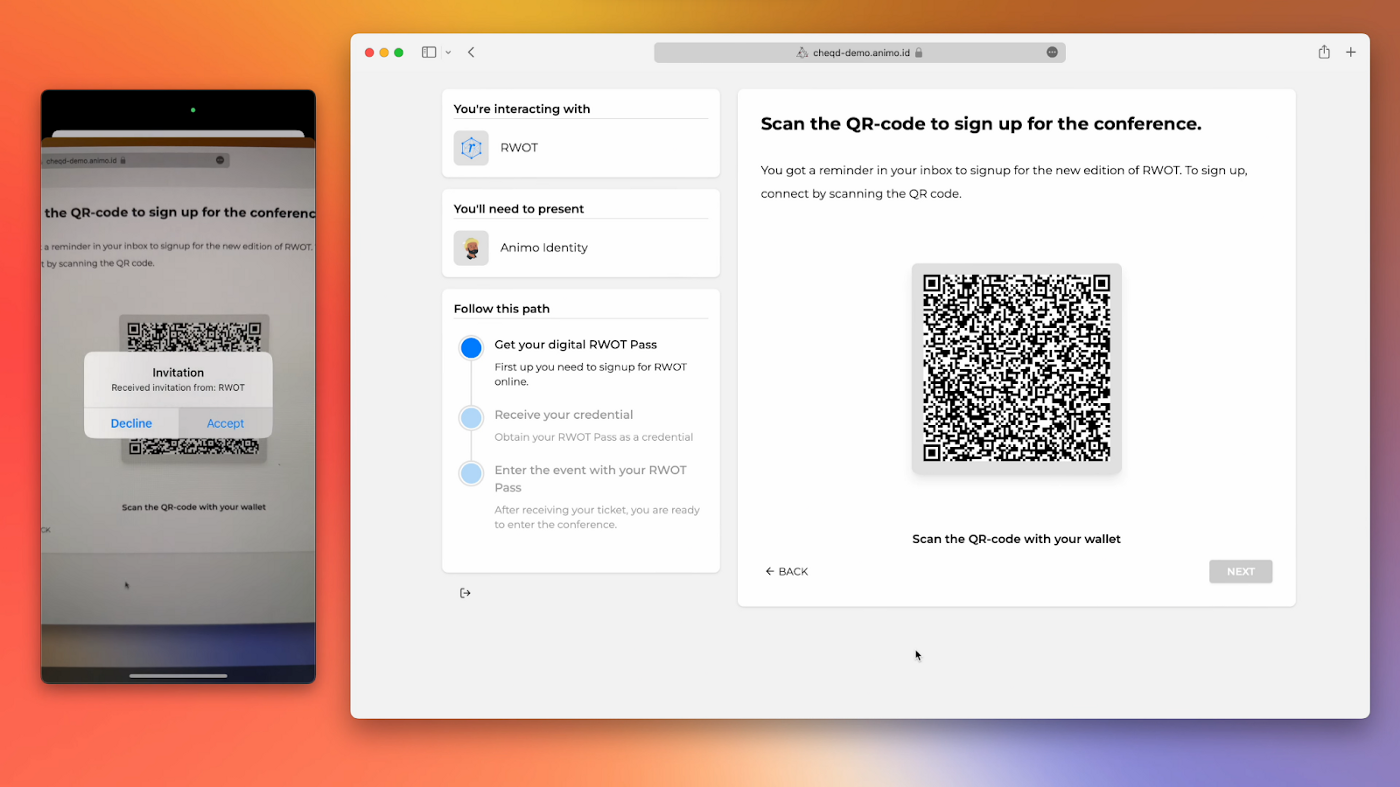1400x787 pixels.
Task: Click the exit icon below the path panel
Action: click(465, 593)
